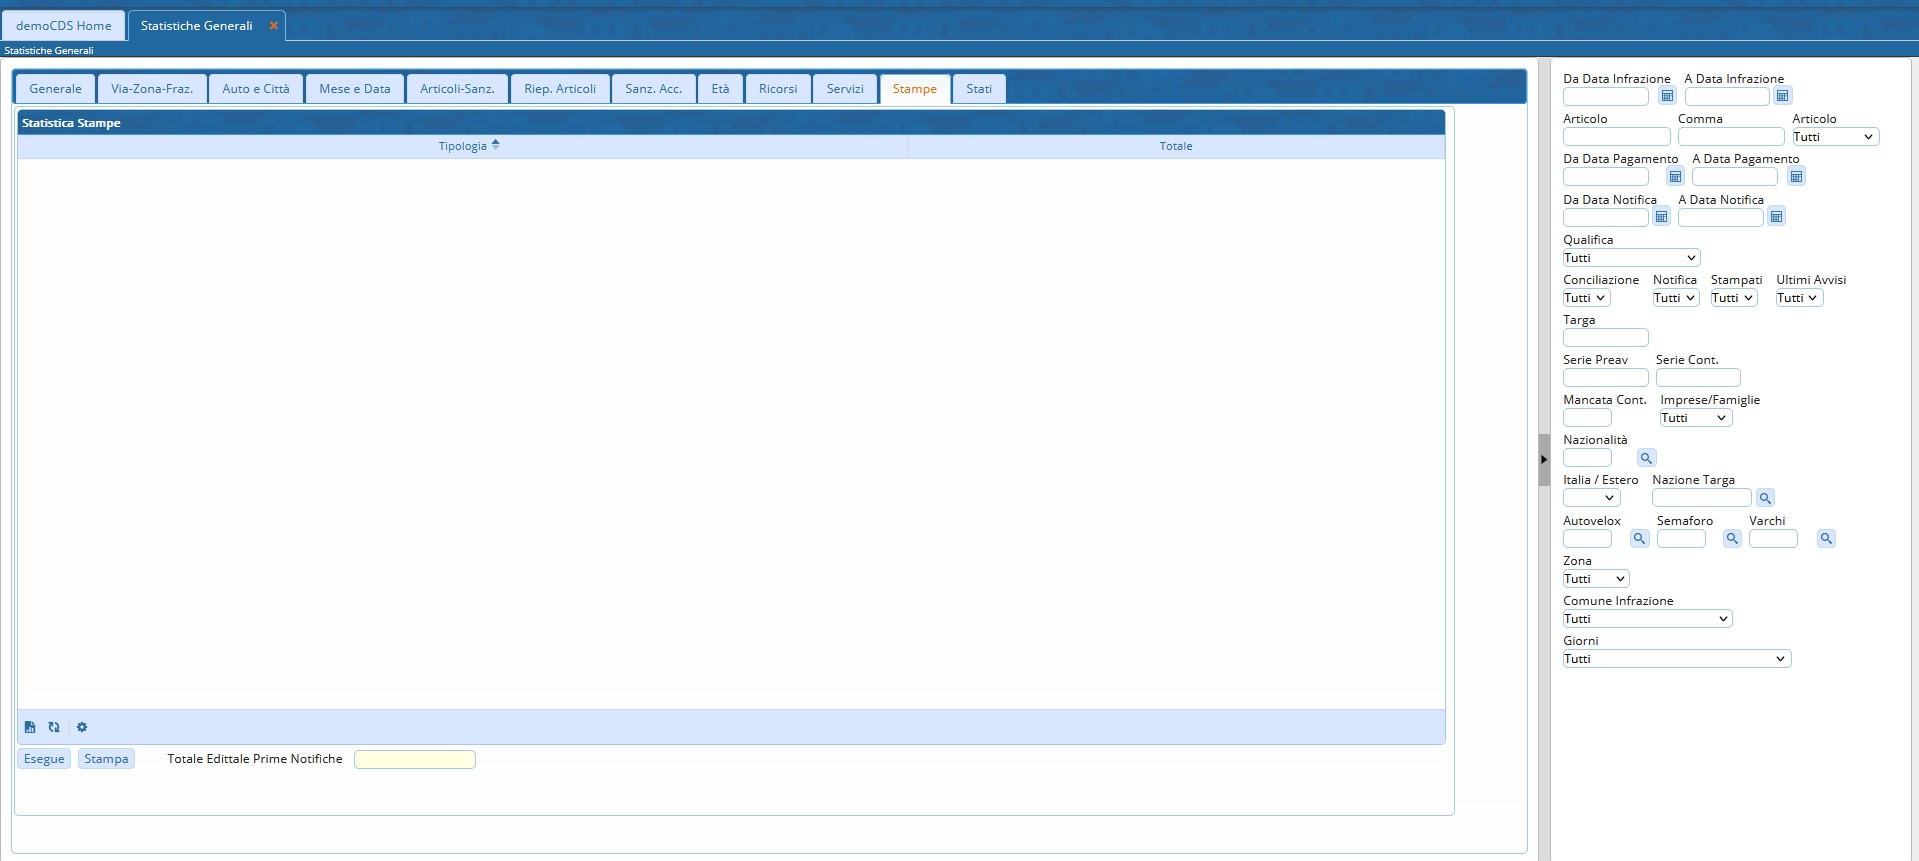Viewport: 1919px width, 861px height.
Task: Click the Esegue button
Action: click(x=44, y=759)
